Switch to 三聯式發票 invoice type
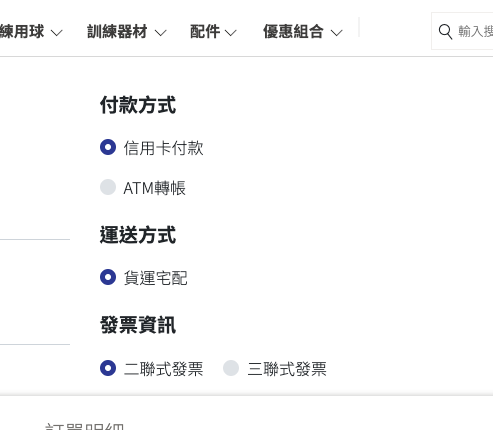The image size is (493, 430). pos(231,368)
